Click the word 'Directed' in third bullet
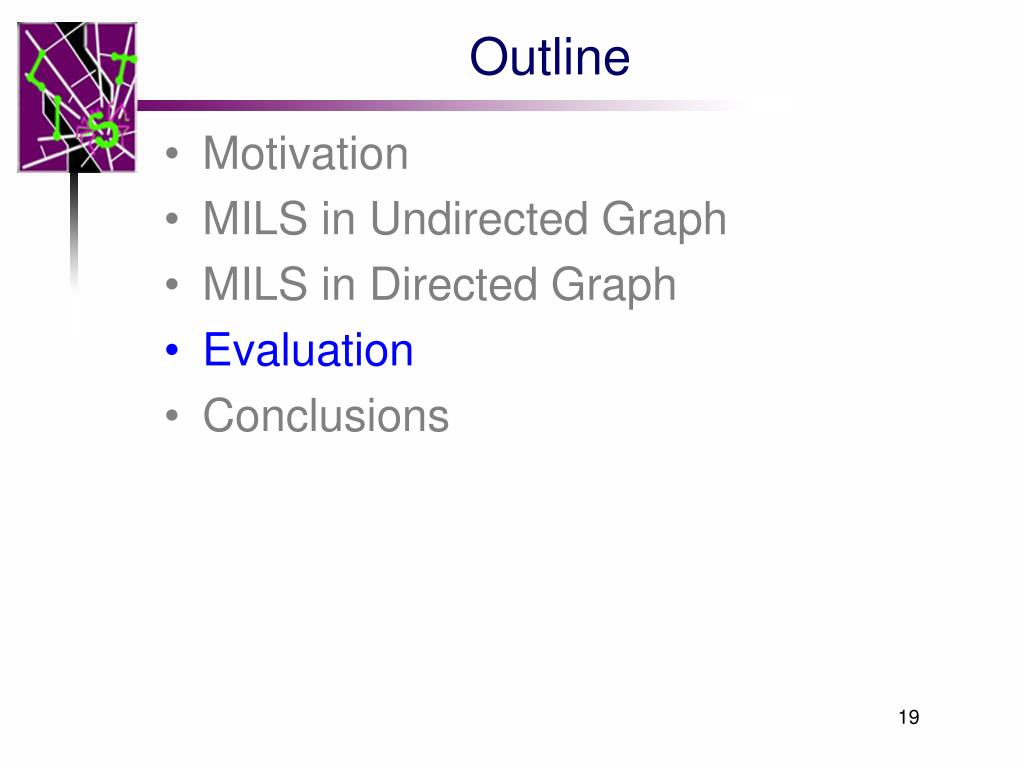The height and width of the screenshot is (768, 1024). click(x=453, y=283)
